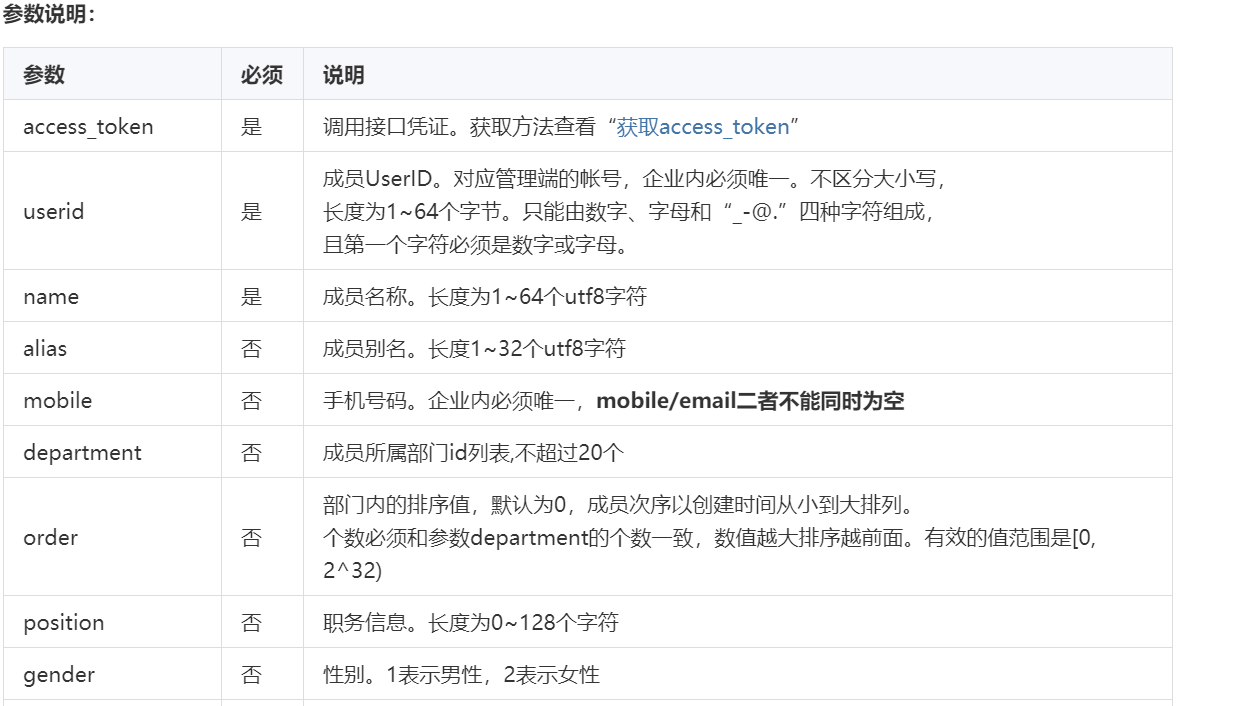Click bold mobile/email二者不能同时为空 text
1238x706 pixels.
[x=750, y=401]
